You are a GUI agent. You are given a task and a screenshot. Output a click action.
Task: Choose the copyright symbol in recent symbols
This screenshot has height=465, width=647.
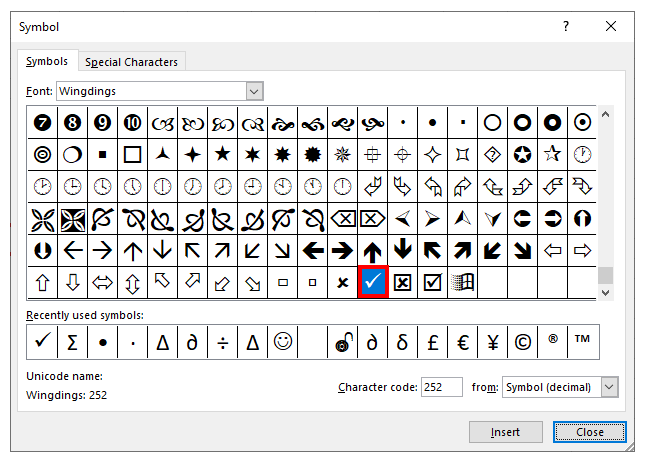522,342
